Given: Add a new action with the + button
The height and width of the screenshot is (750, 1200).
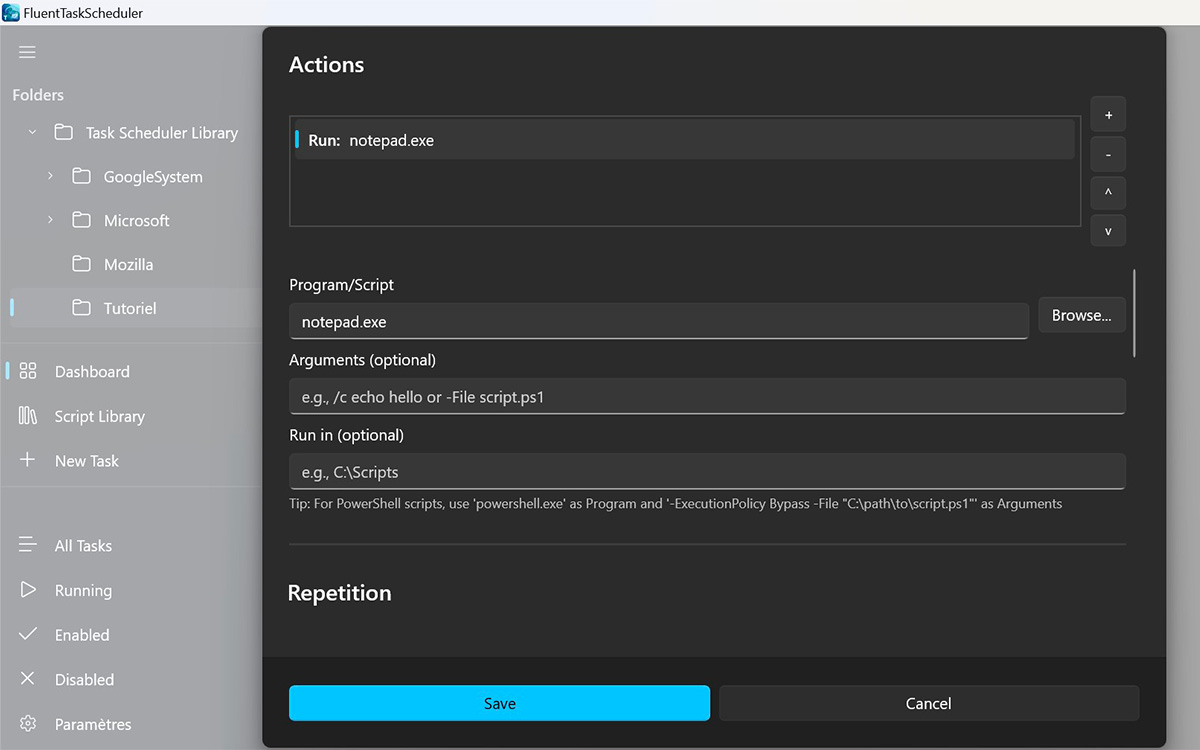Looking at the screenshot, I should point(1107,114).
